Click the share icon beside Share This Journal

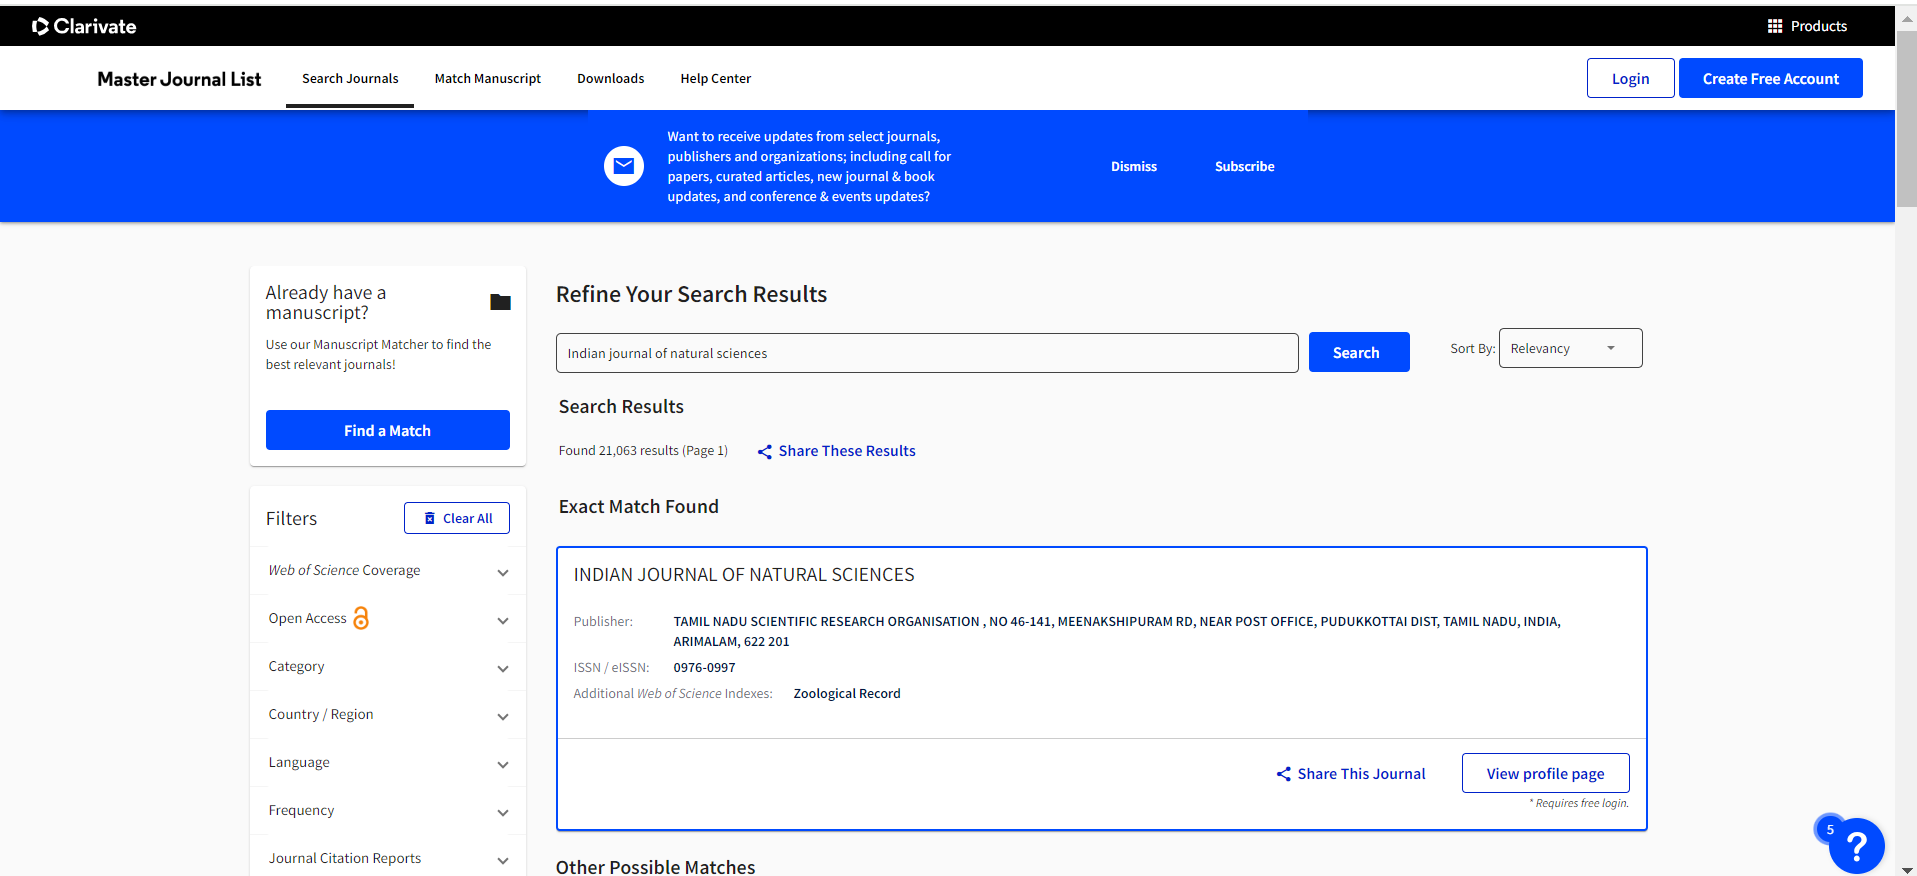[1283, 774]
